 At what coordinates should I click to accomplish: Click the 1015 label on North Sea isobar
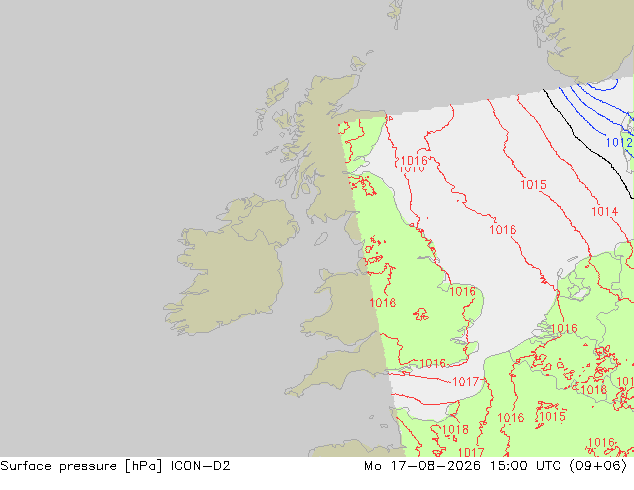pos(533,185)
